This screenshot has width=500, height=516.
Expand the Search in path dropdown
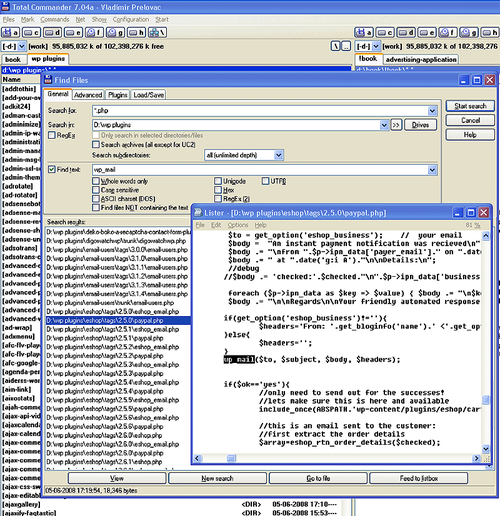click(384, 125)
